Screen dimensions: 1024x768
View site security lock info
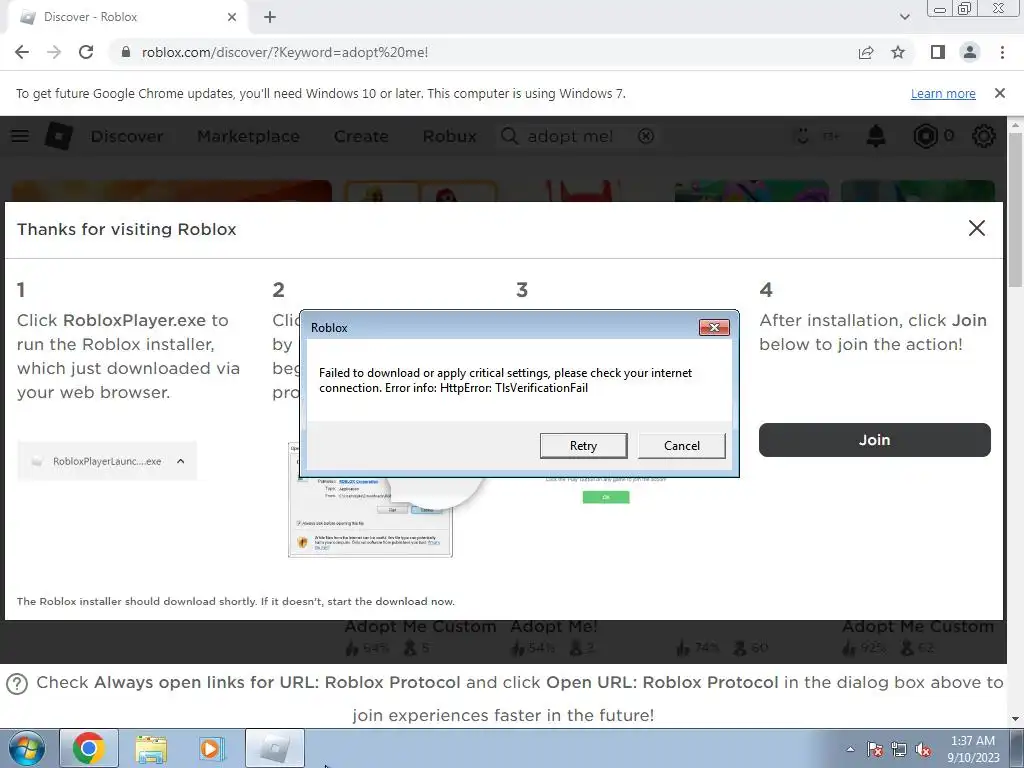point(126,52)
